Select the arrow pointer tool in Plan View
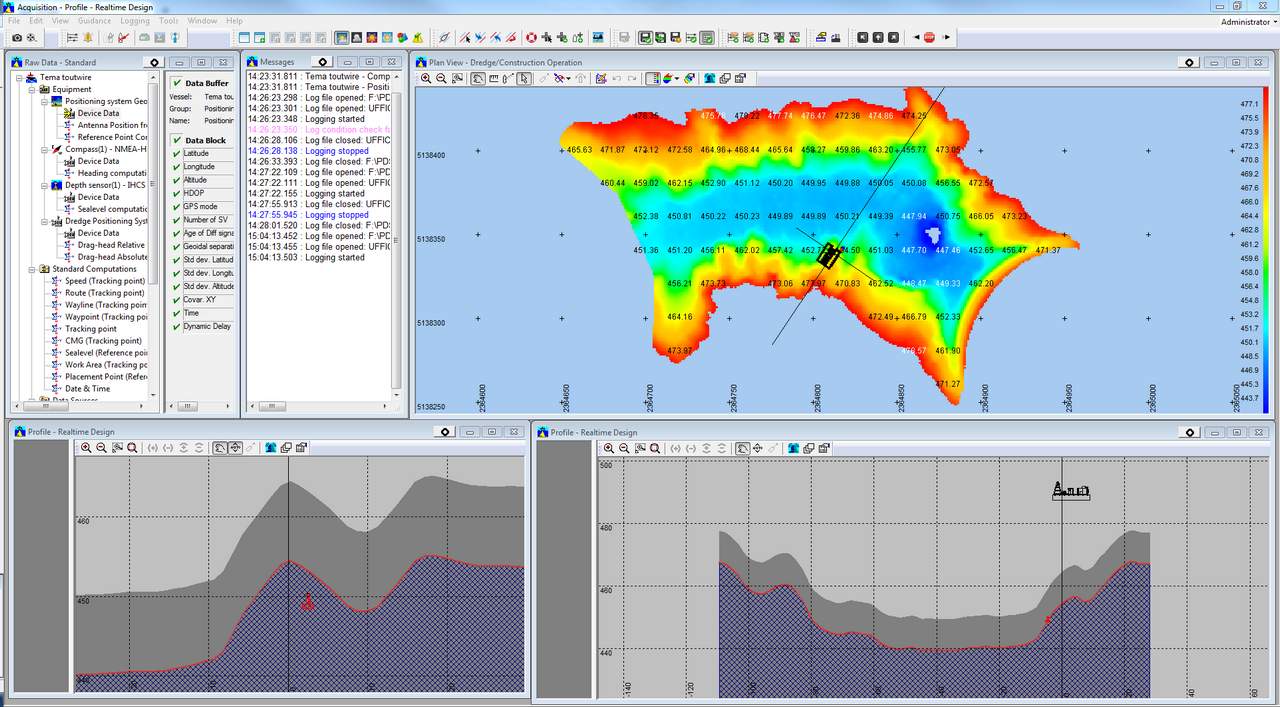The width and height of the screenshot is (1280, 707). [524, 78]
